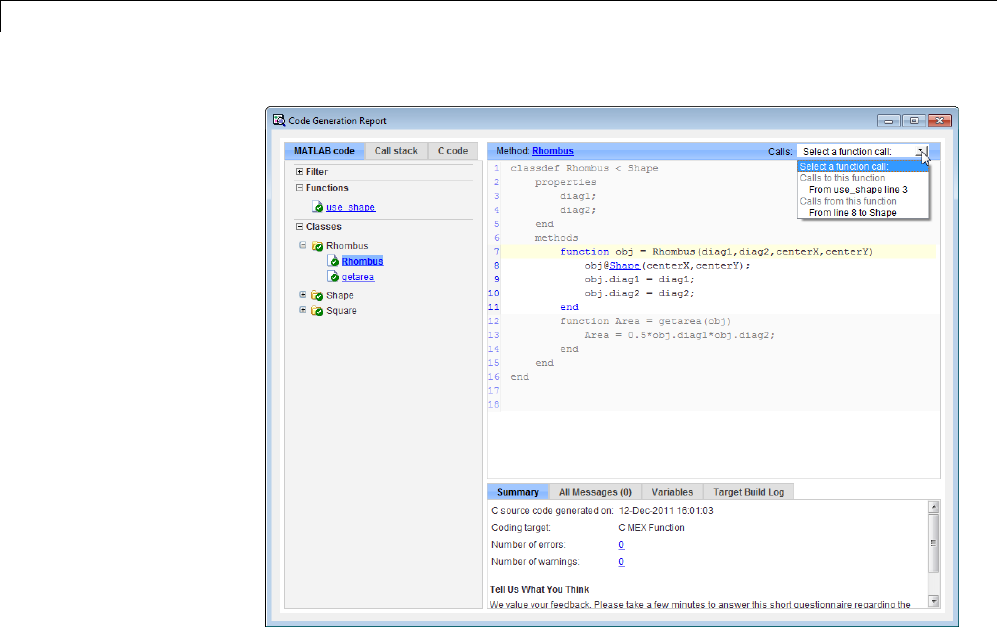Click the use_shape function file icon
The image size is (997, 627).
318,208
